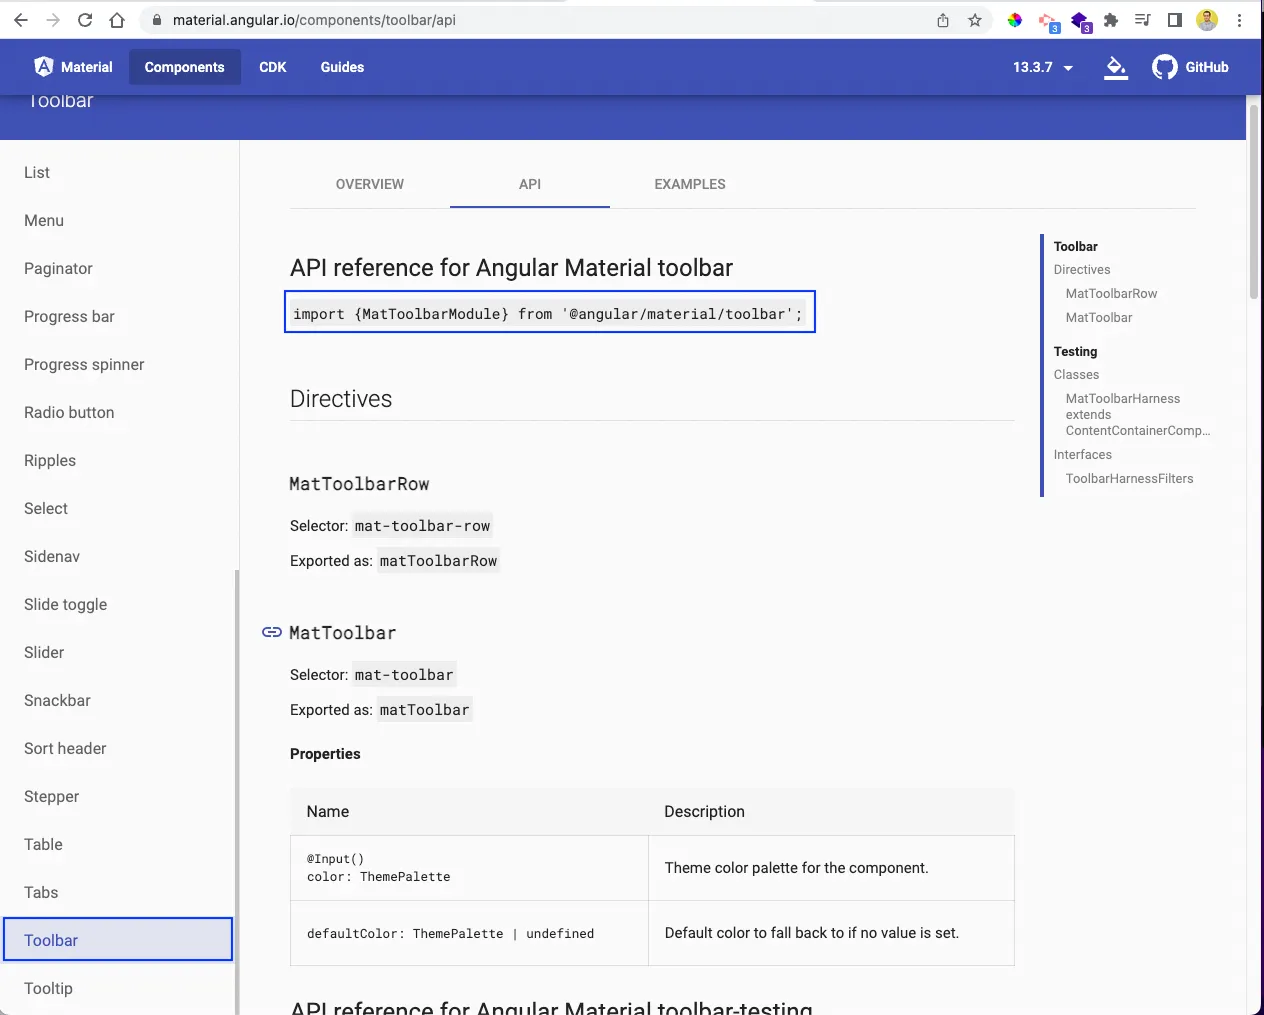
Task: Open Guides in the top navbar
Action: click(342, 67)
